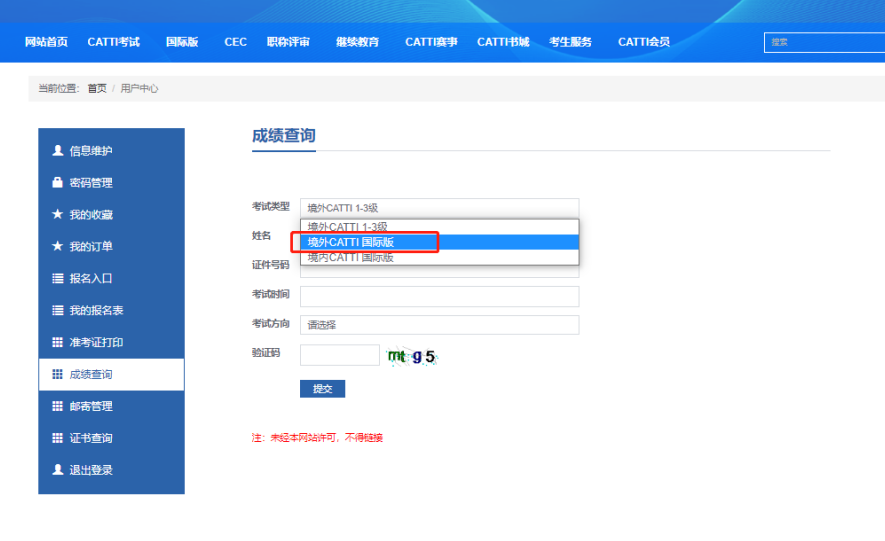Click the 成绩查询 page heading
This screenshot has width=885, height=541.
pos(283,135)
